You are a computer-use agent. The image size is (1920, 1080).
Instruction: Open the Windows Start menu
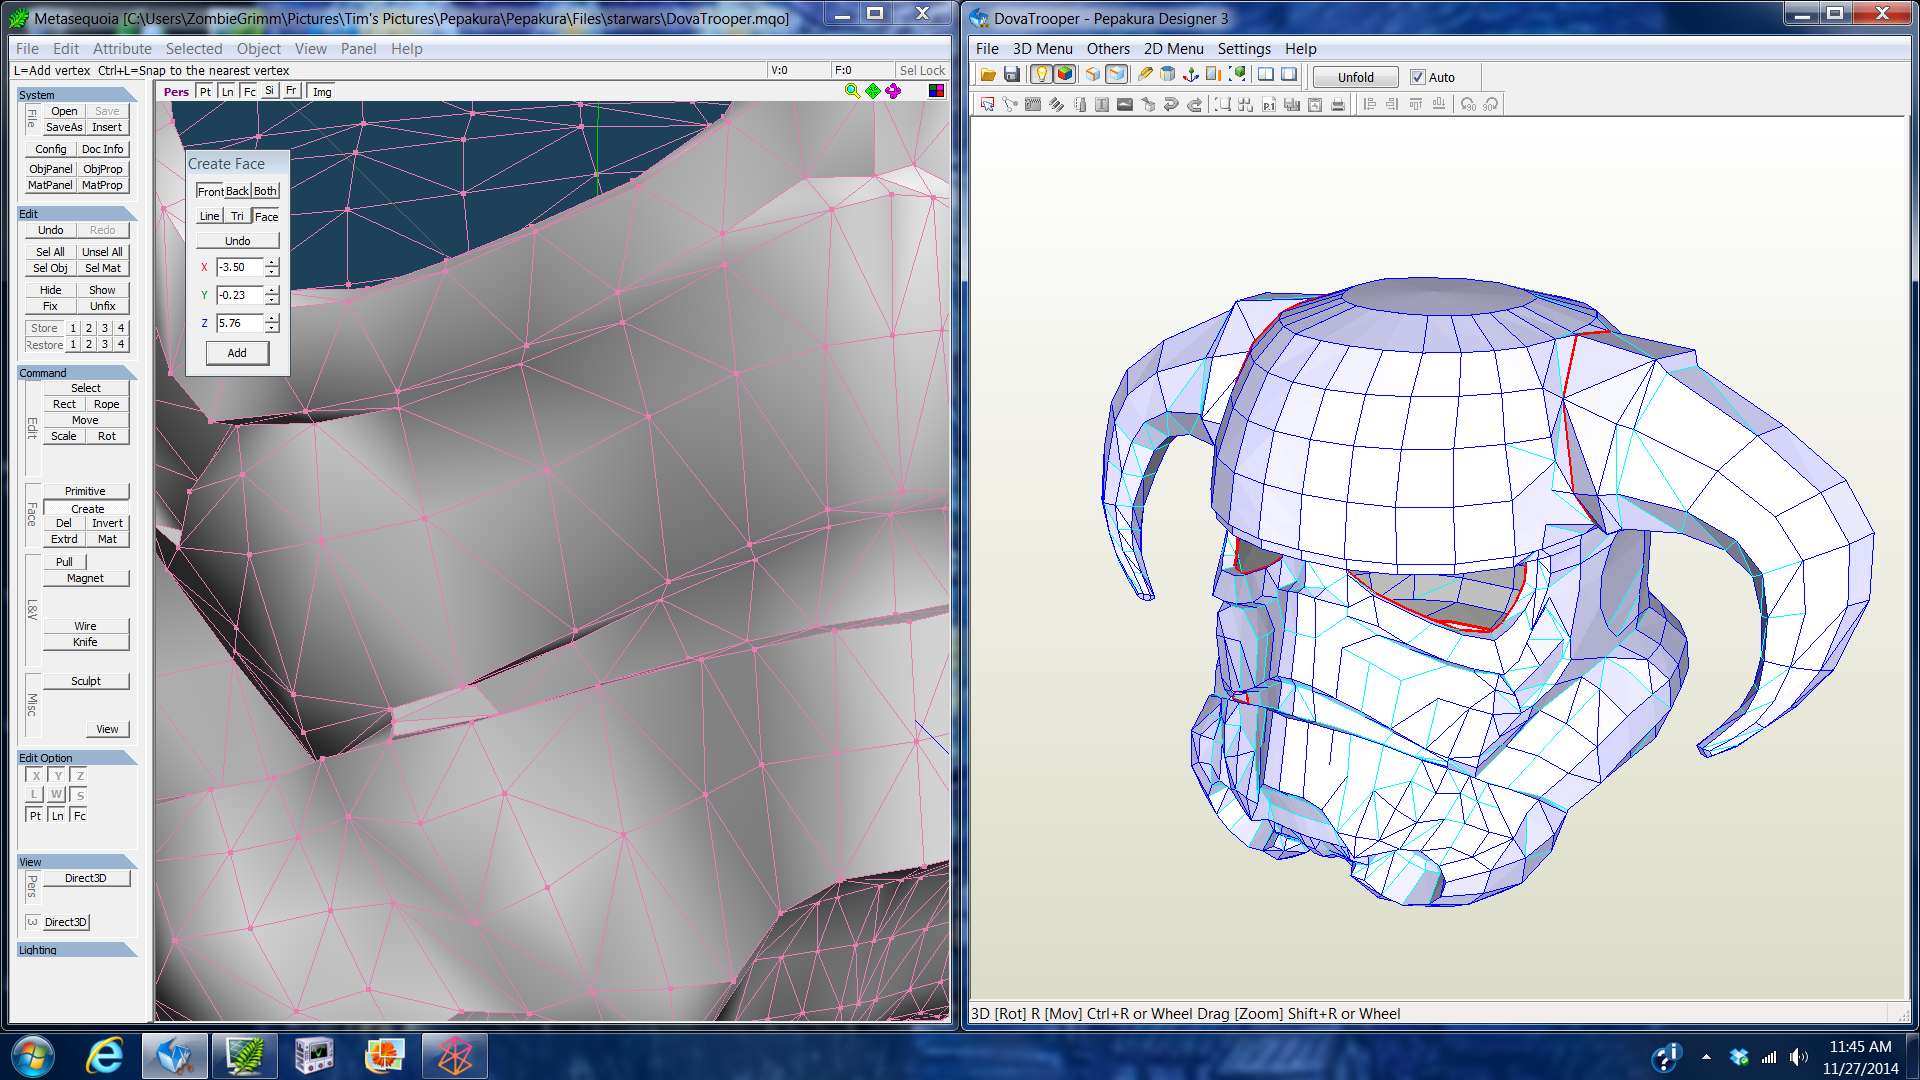(32, 1056)
